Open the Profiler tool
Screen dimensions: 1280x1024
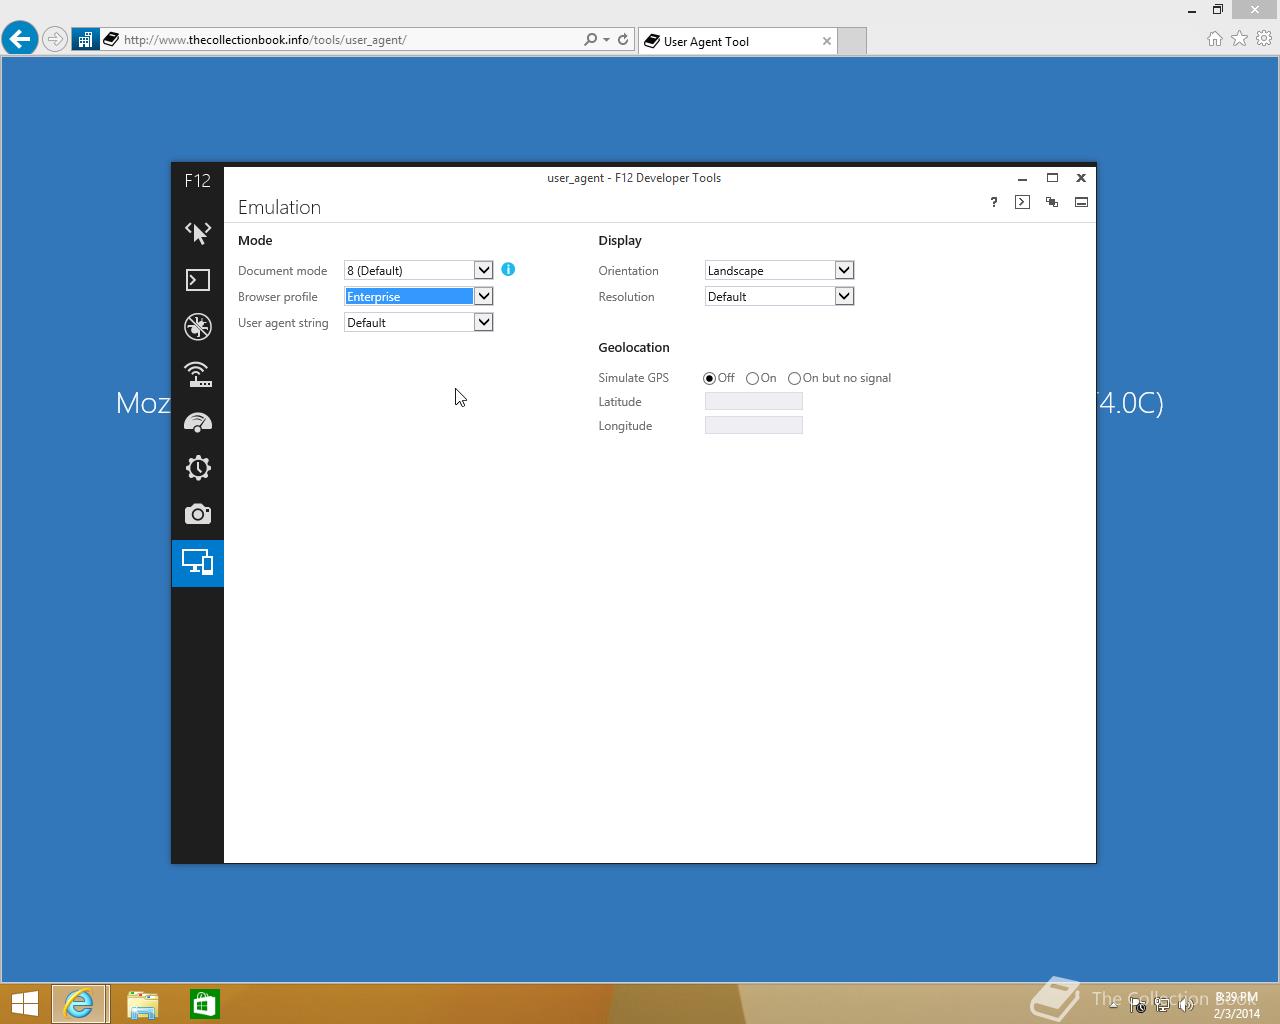pyautogui.click(x=198, y=468)
